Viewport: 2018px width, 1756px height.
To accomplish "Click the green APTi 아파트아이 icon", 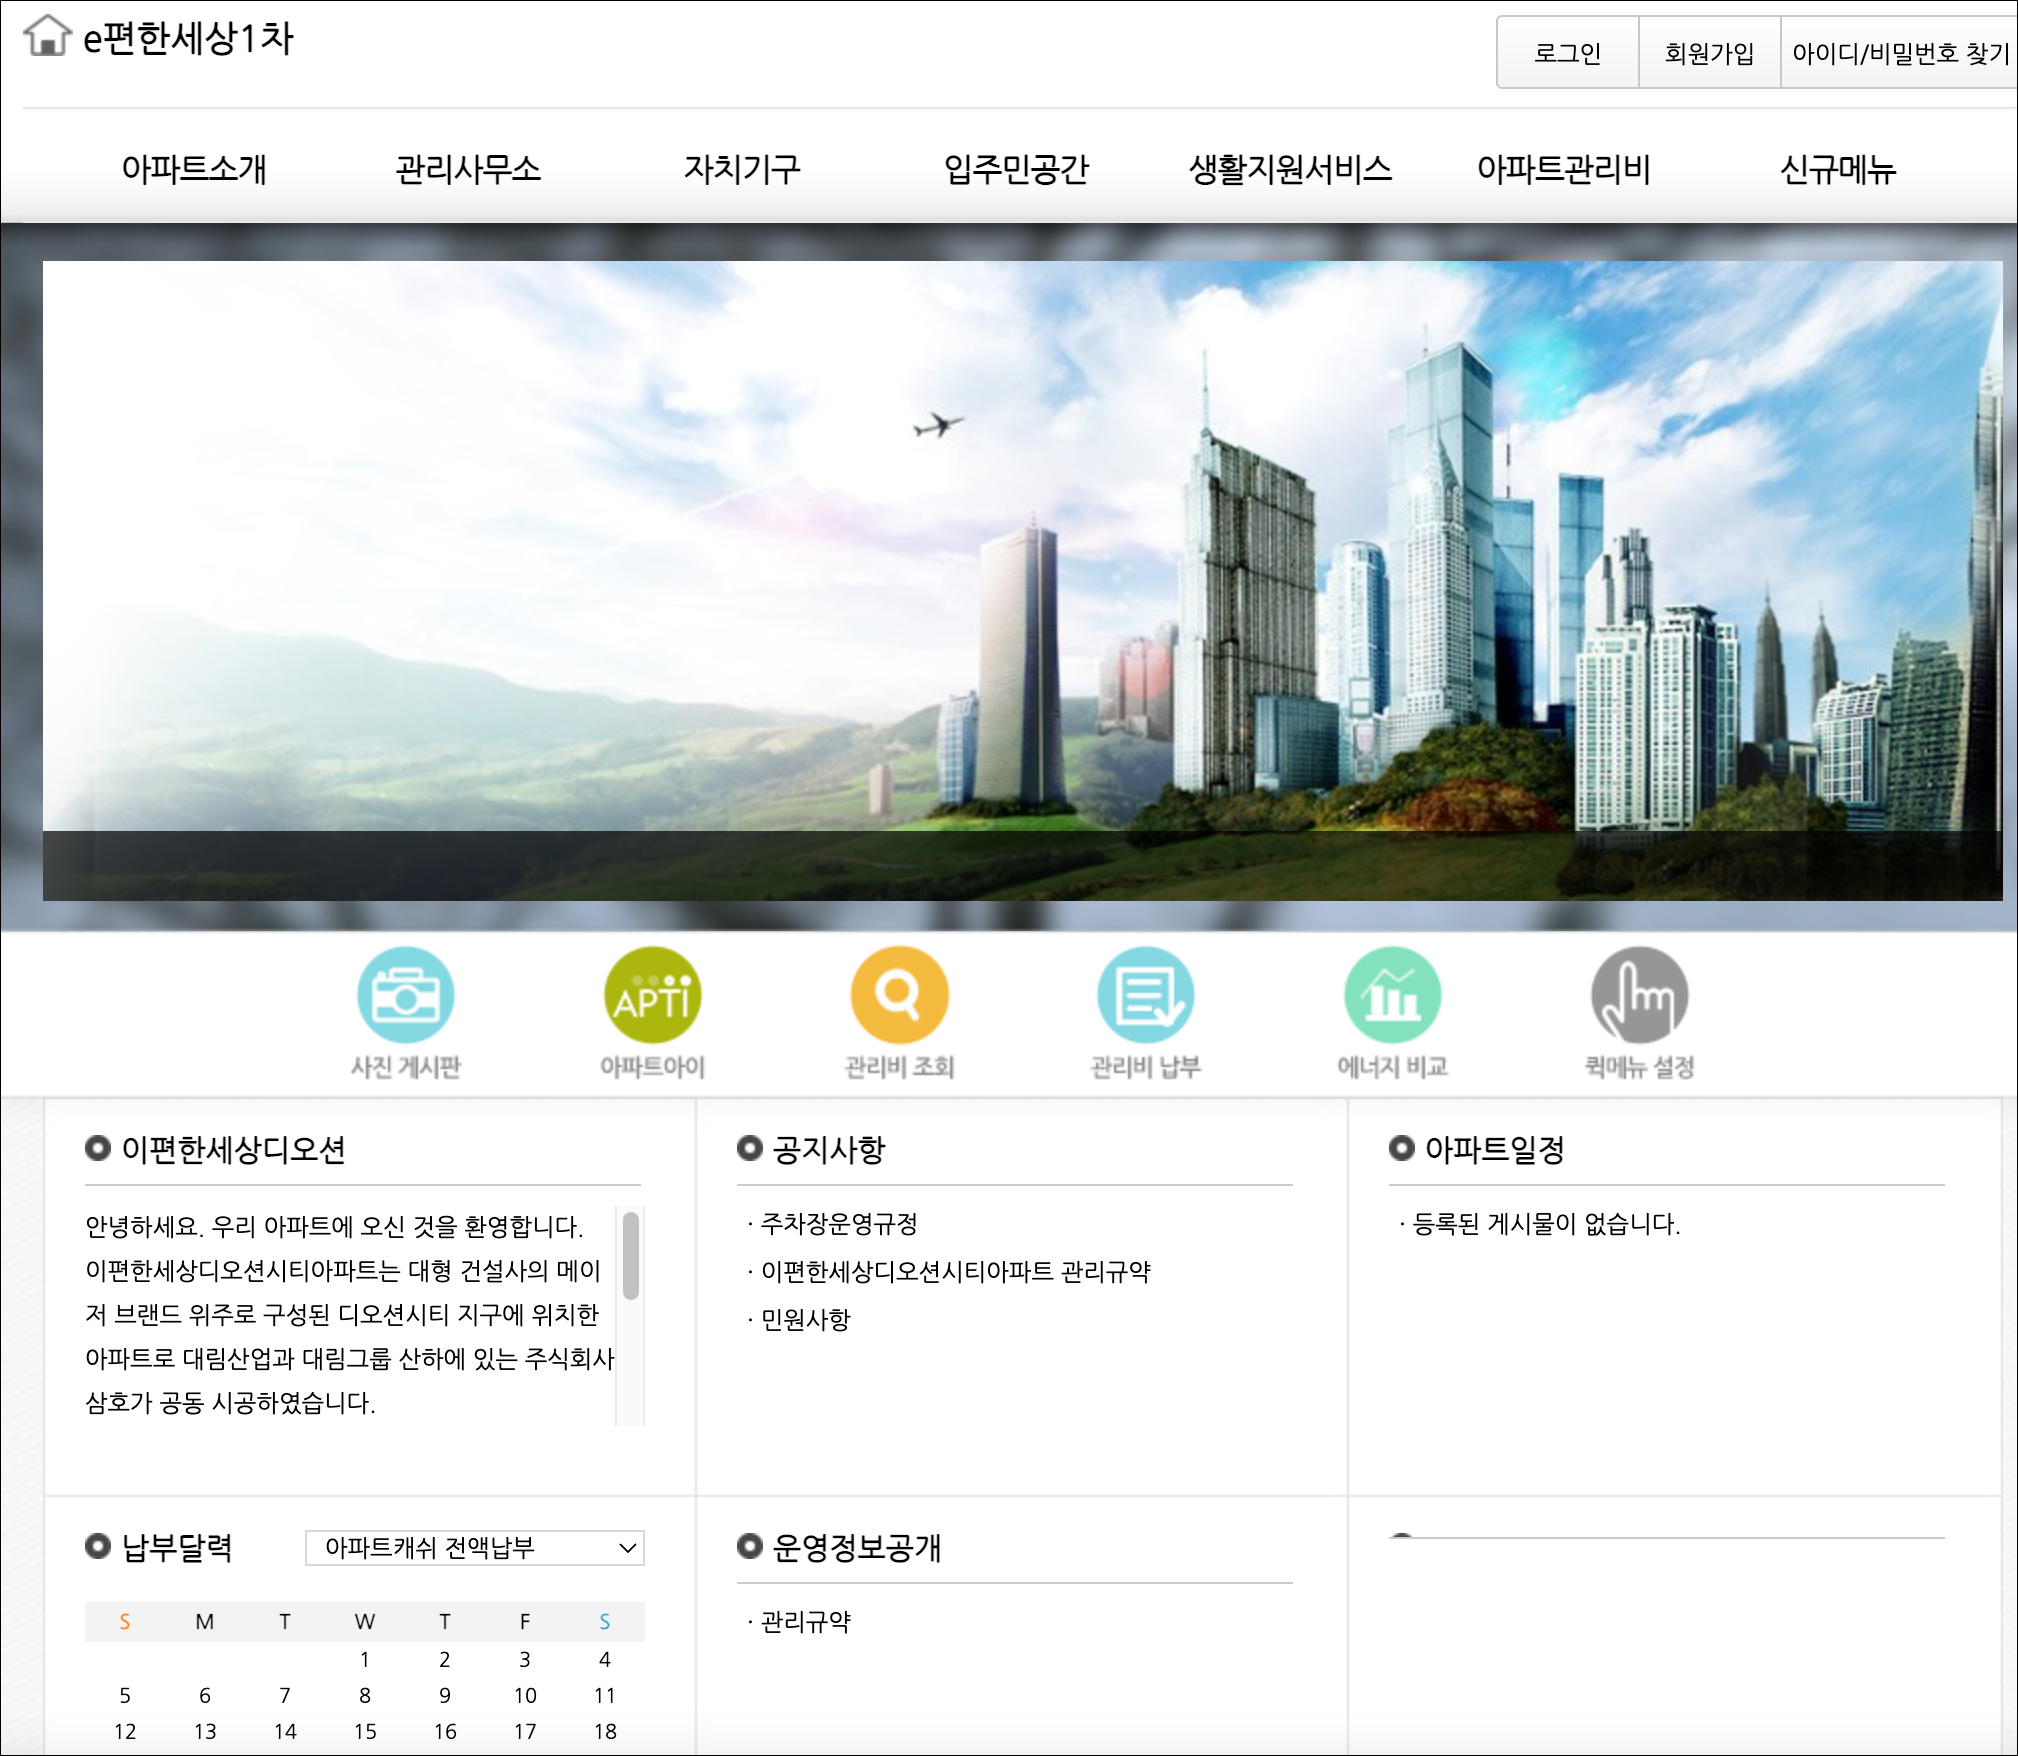I will point(652,995).
